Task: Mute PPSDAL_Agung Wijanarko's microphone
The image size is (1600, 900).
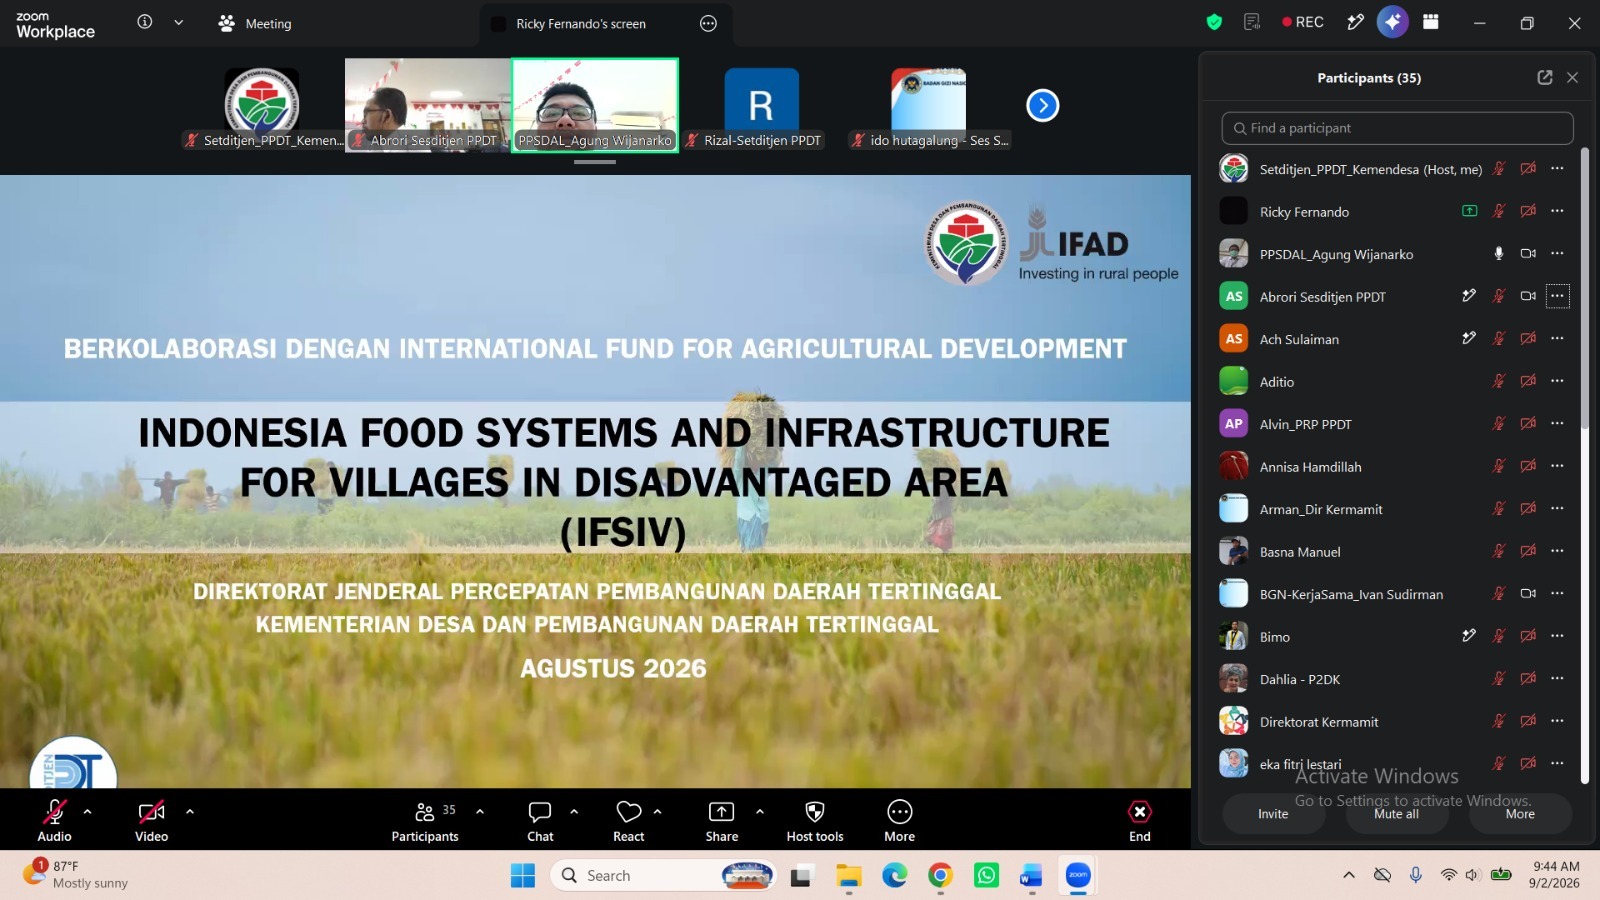Action: [x=1498, y=254]
